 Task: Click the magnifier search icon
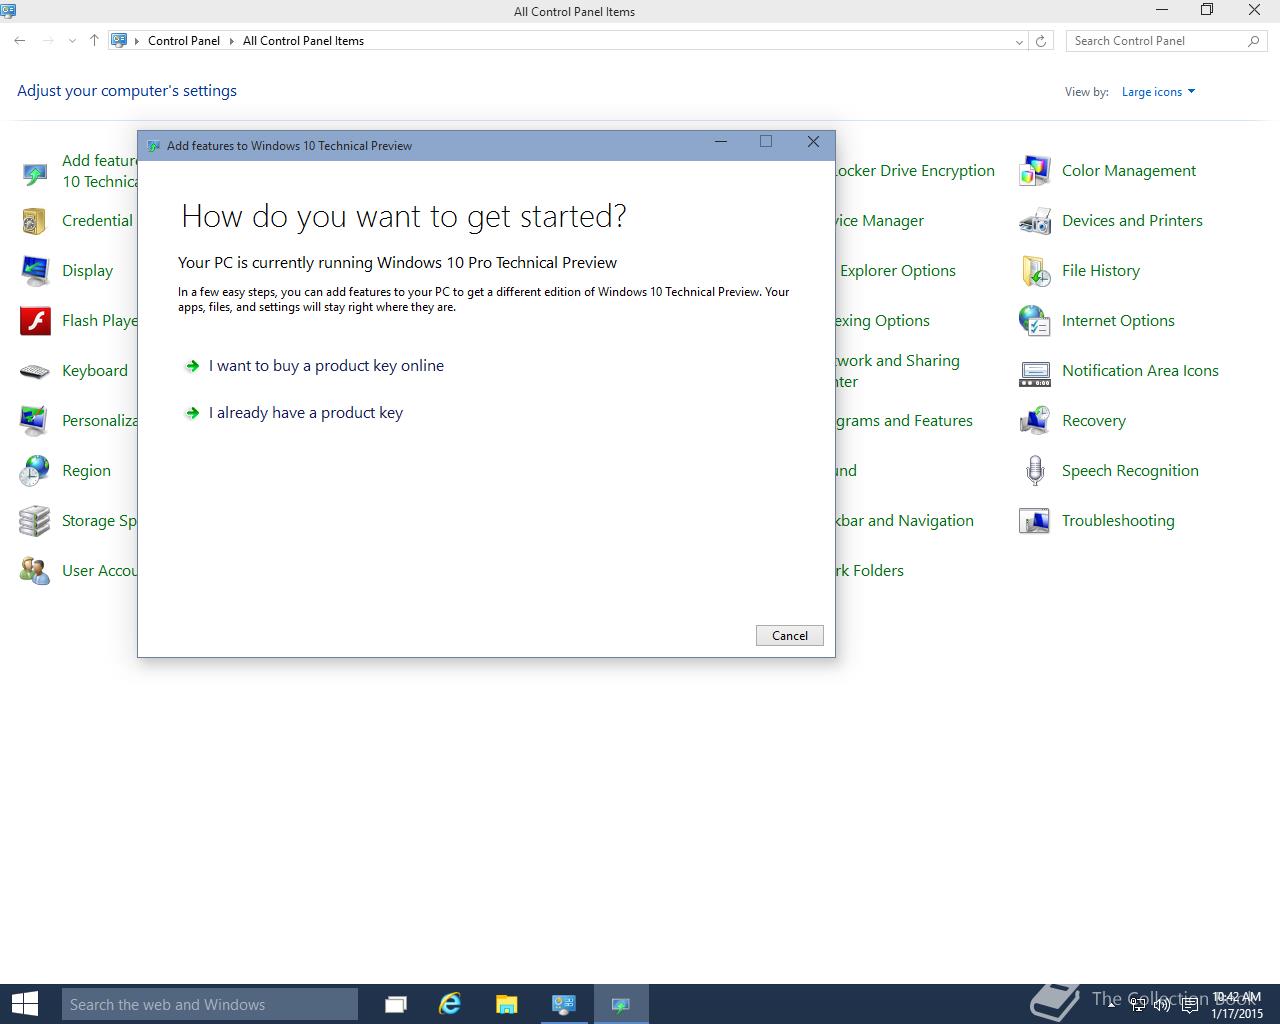[1253, 41]
